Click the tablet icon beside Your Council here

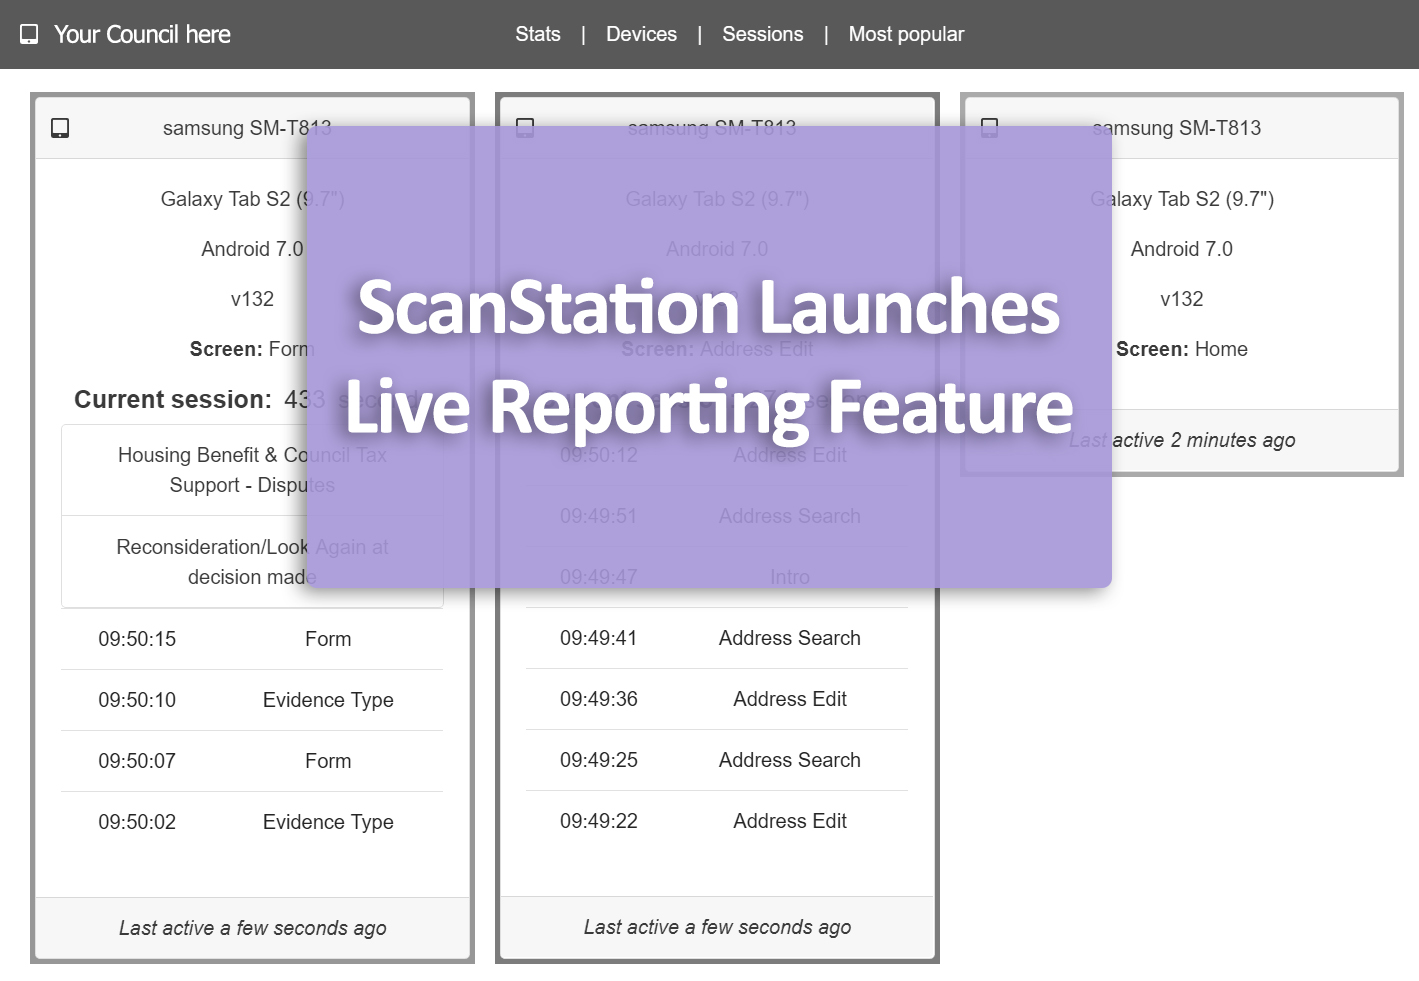(29, 34)
